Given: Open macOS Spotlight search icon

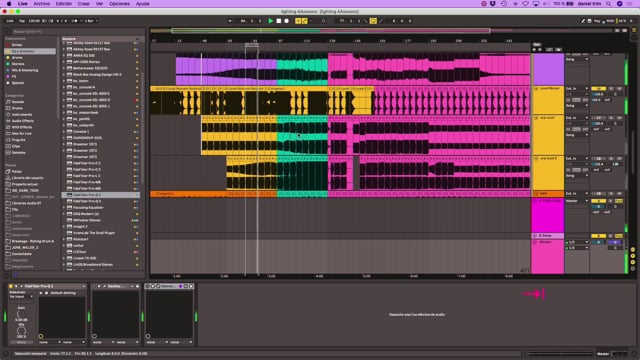Looking at the screenshot, I should click(x=609, y=4).
